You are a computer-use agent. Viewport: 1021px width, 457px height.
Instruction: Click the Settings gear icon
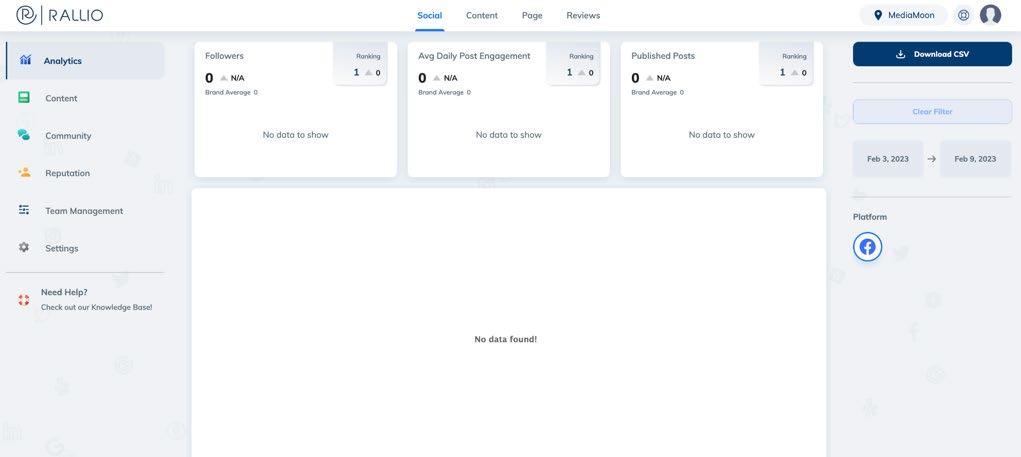click(x=24, y=247)
